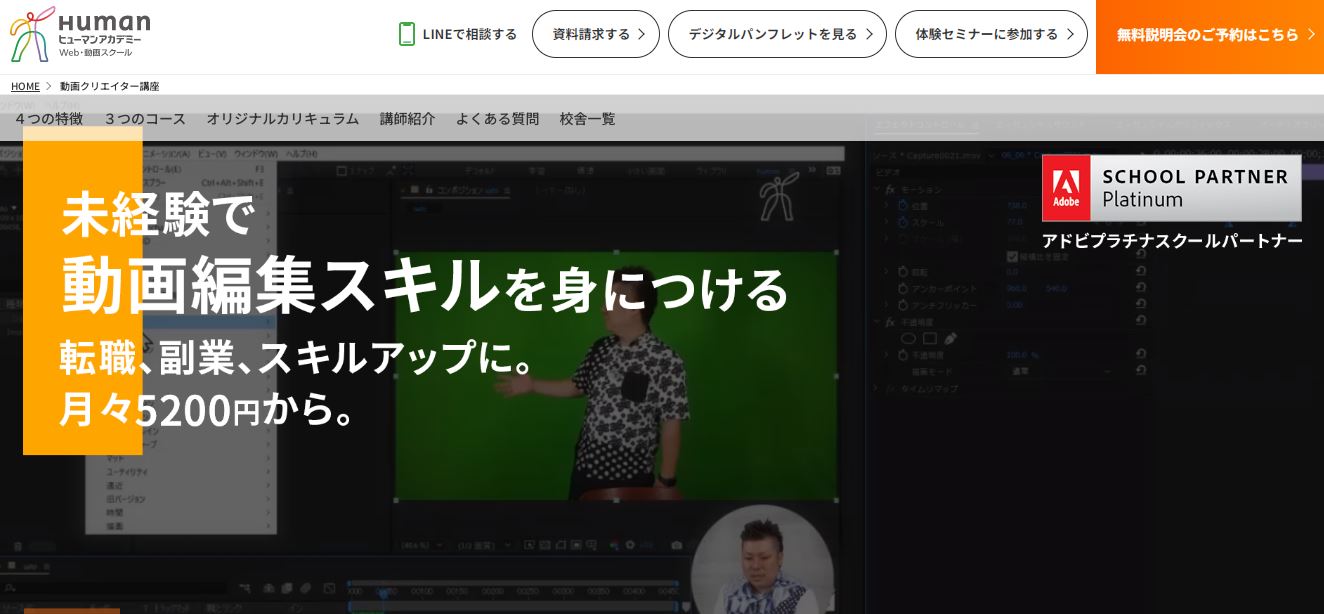Open the LINEで相談する link

click(458, 34)
